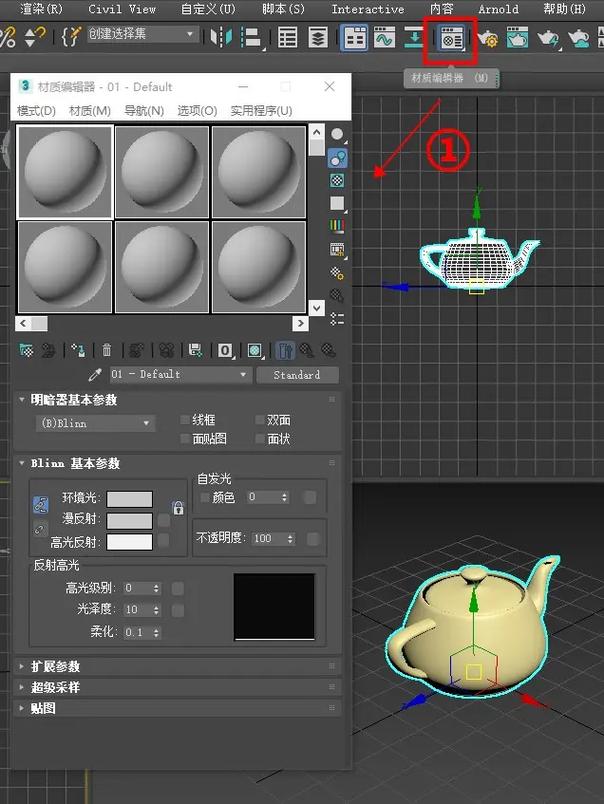The width and height of the screenshot is (604, 804).
Task: Click the trash Reset Material icon
Action: [107, 350]
